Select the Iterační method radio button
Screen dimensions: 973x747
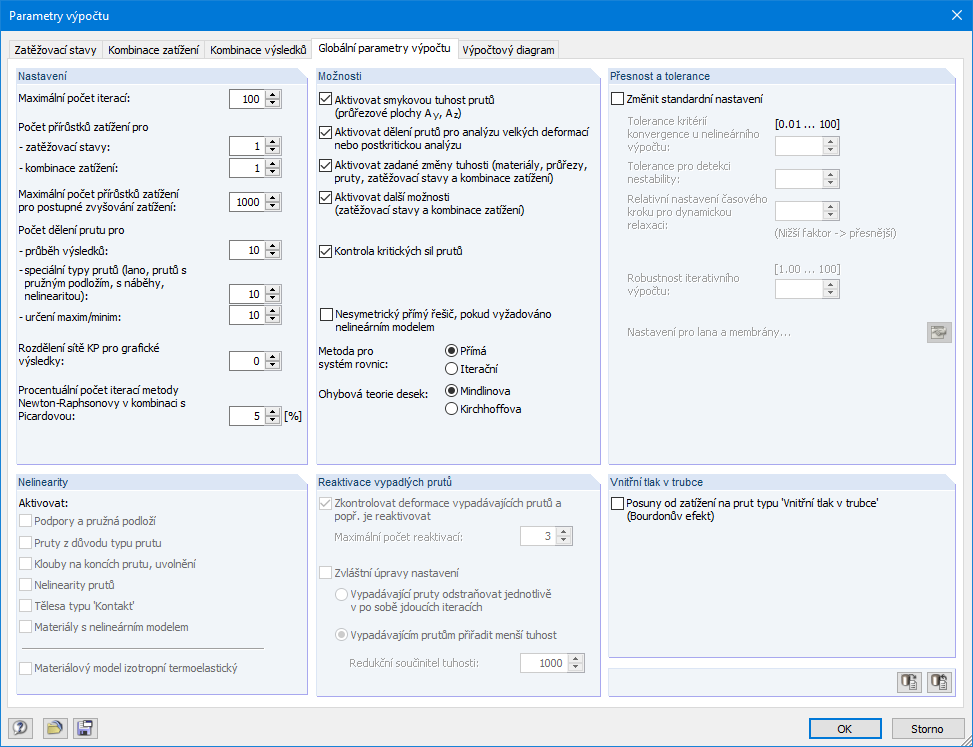[452, 369]
